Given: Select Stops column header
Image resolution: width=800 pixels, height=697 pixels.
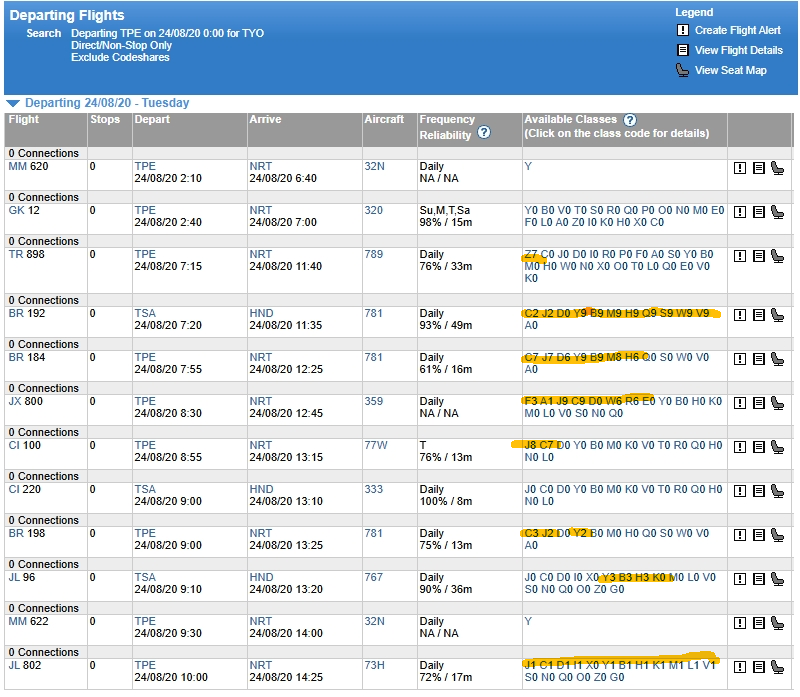Looking at the screenshot, I should click(105, 119).
